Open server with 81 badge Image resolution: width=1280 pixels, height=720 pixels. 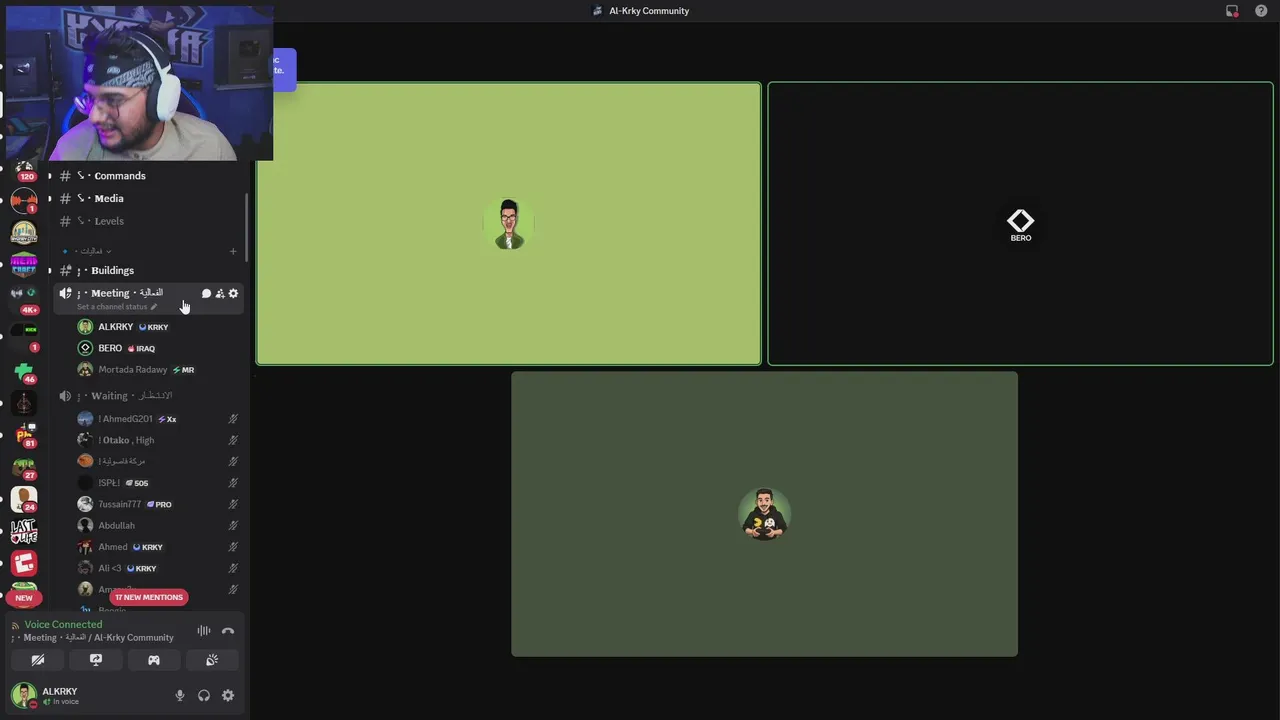click(24, 435)
